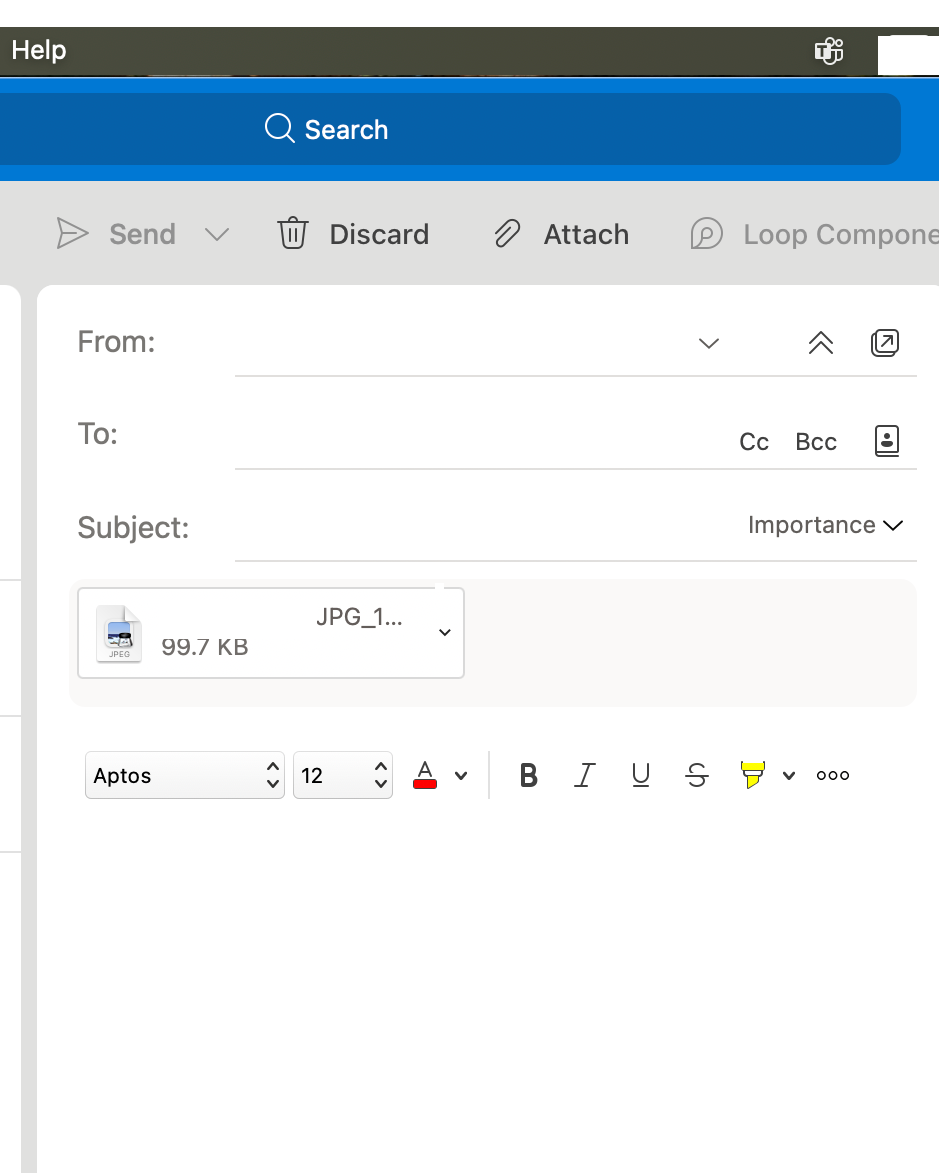This screenshot has height=1173, width=939.
Task: Click into the message body area
Action: [488, 987]
